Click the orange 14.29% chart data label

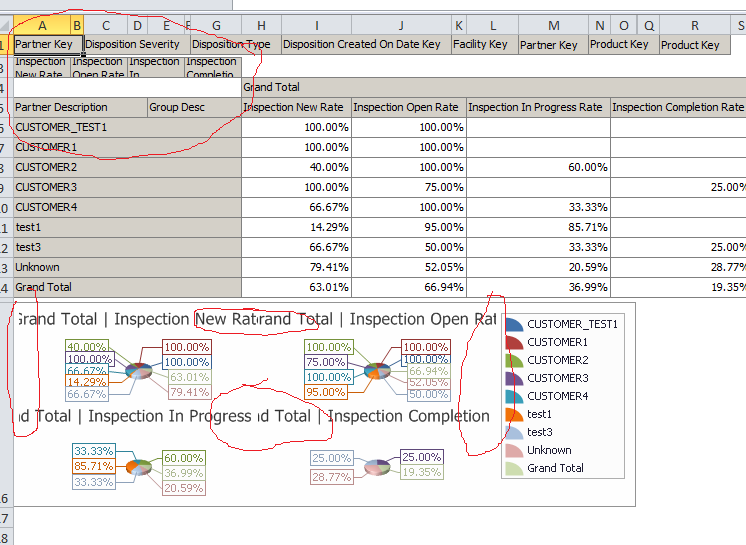87,382
